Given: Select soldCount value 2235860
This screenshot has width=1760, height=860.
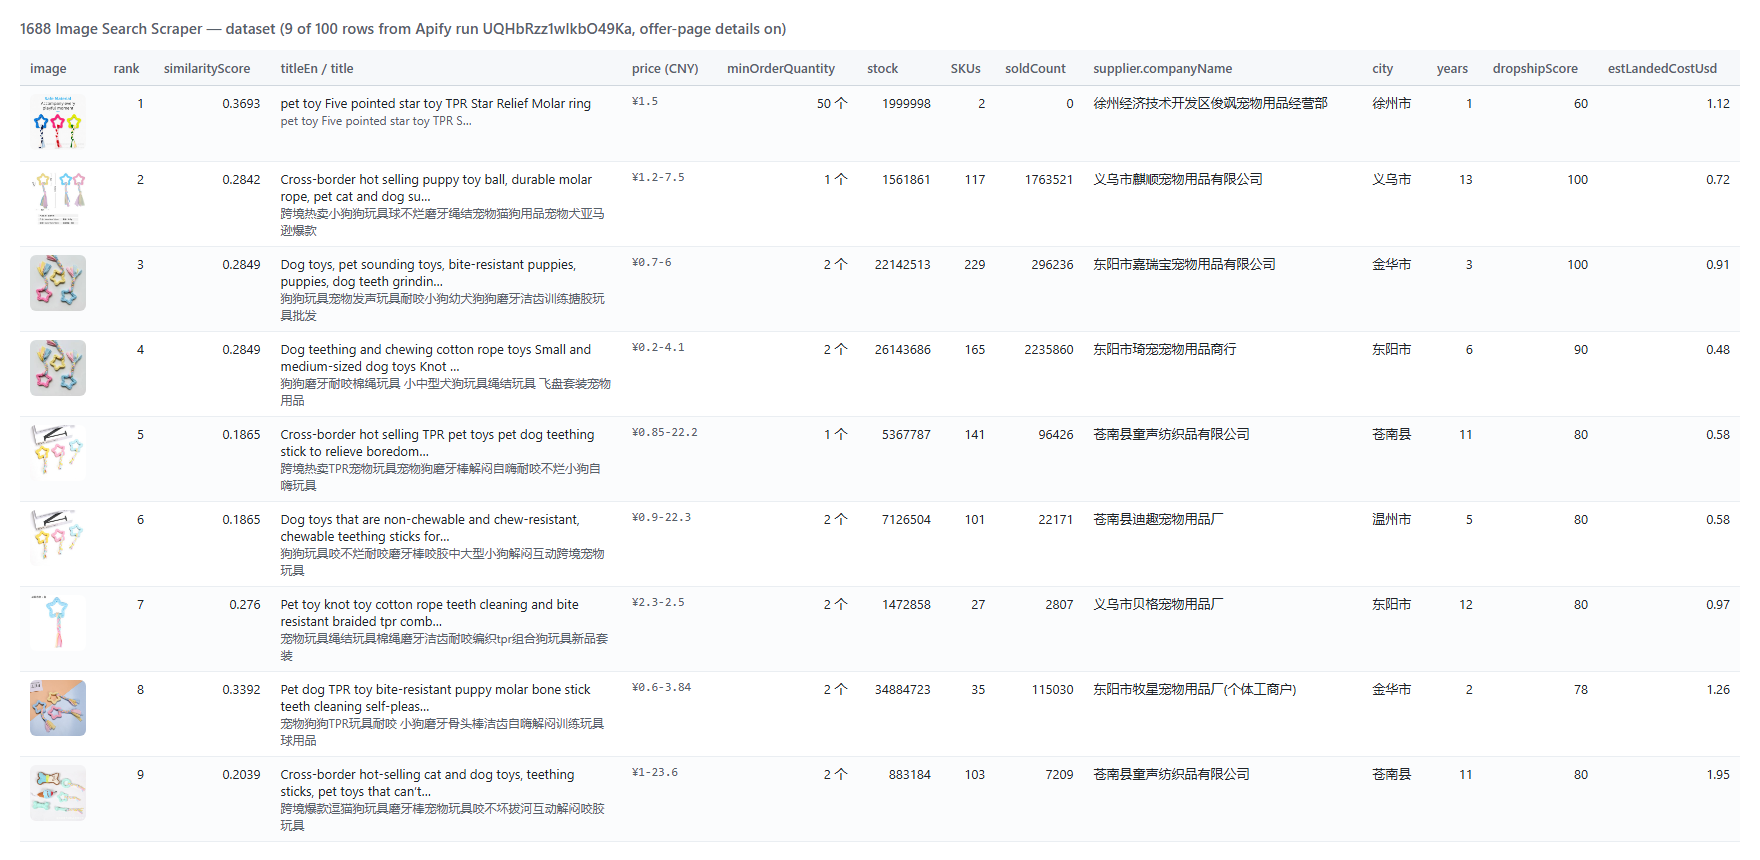Looking at the screenshot, I should (1049, 350).
